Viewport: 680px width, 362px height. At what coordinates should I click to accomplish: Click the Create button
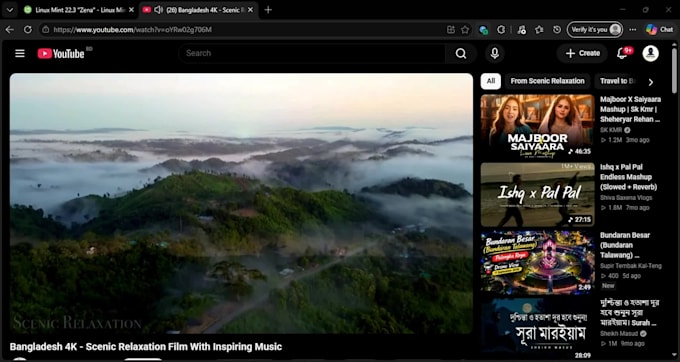[x=582, y=53]
